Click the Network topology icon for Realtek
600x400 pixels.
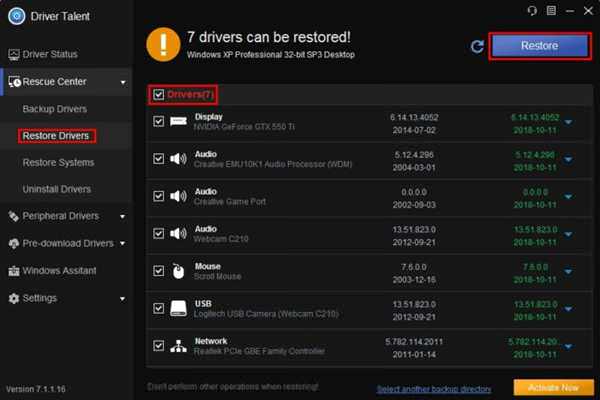click(178, 346)
